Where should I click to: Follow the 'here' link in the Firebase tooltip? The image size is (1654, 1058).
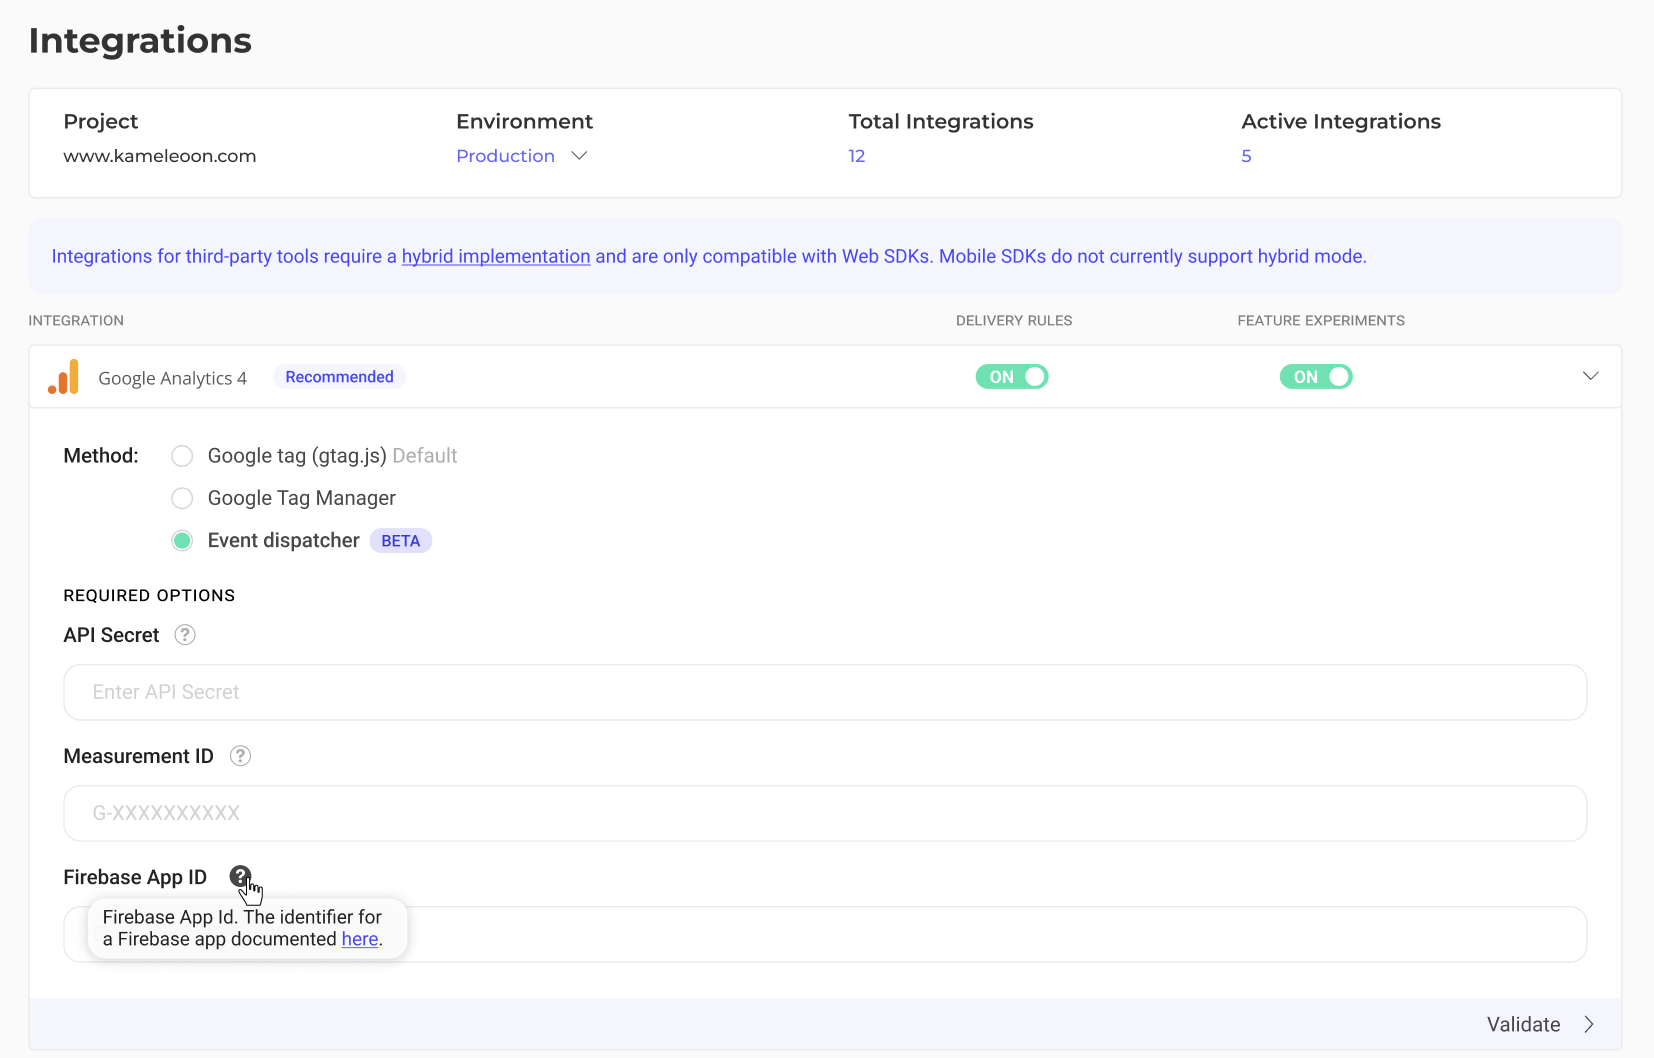(x=360, y=939)
